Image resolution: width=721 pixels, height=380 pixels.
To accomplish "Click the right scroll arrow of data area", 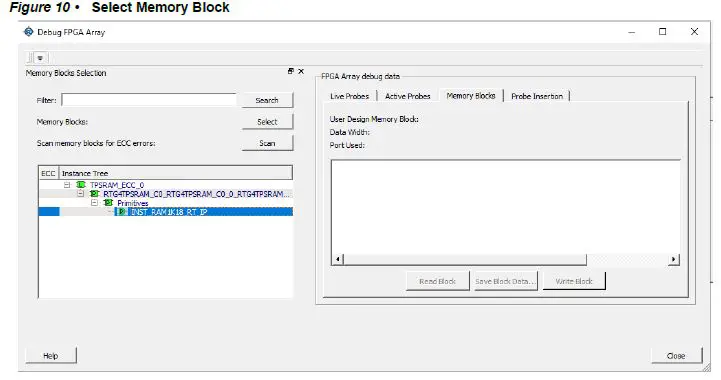I will (x=674, y=259).
